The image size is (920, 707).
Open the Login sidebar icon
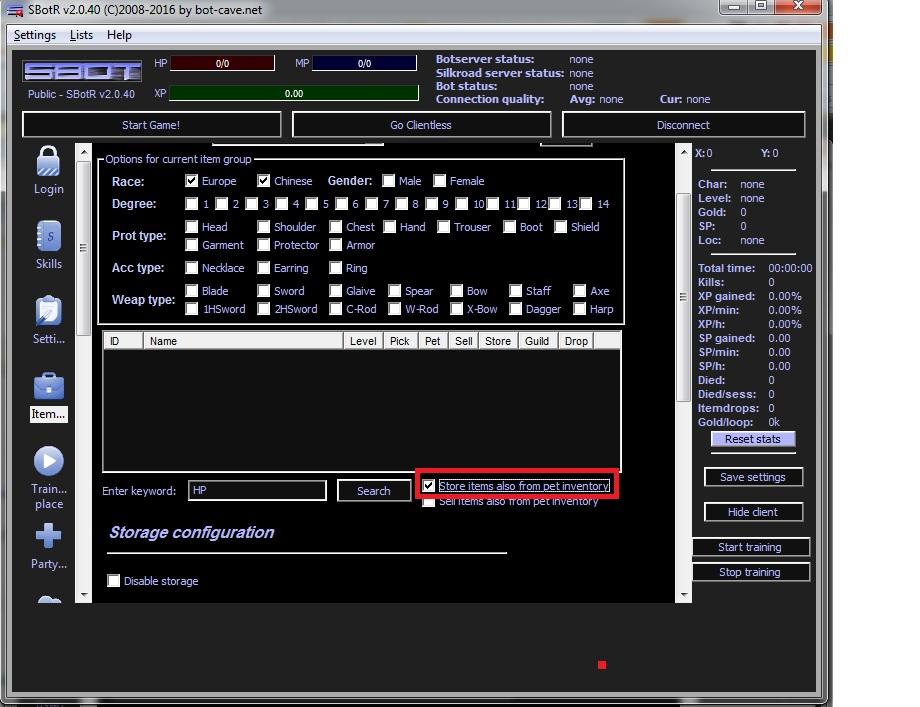click(48, 161)
